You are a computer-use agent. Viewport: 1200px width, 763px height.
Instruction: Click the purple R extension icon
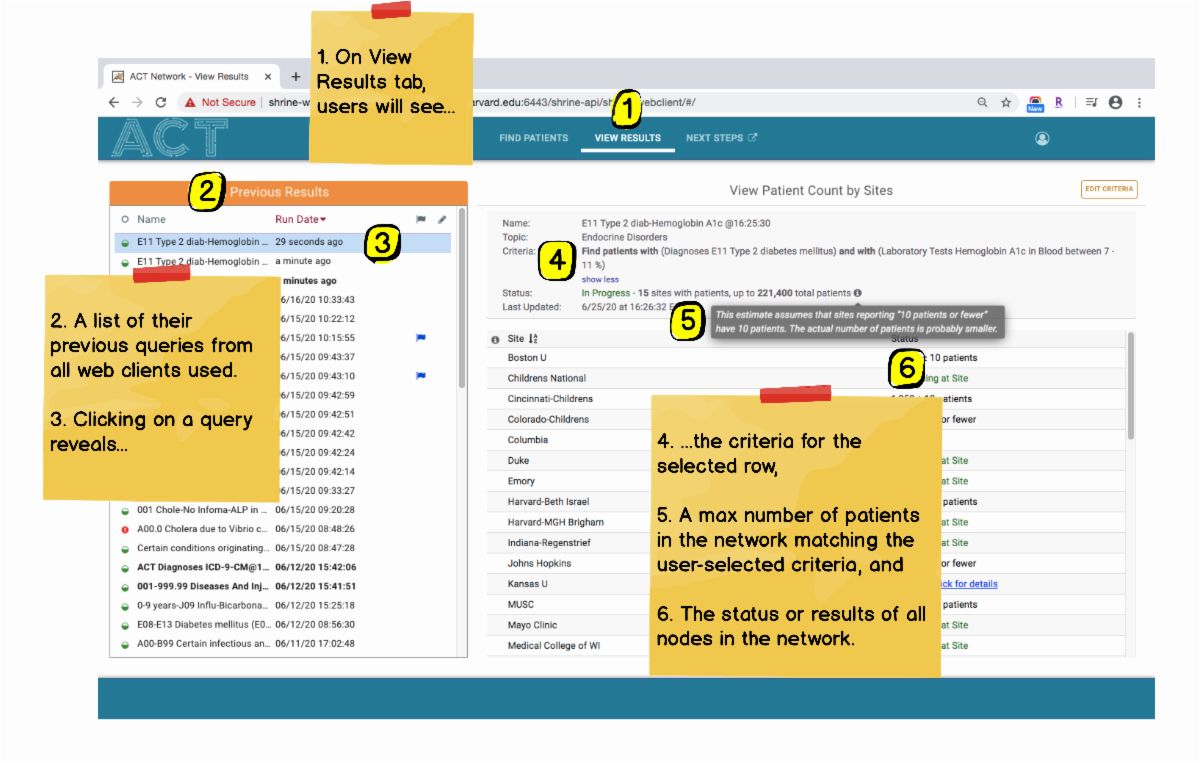[1059, 102]
